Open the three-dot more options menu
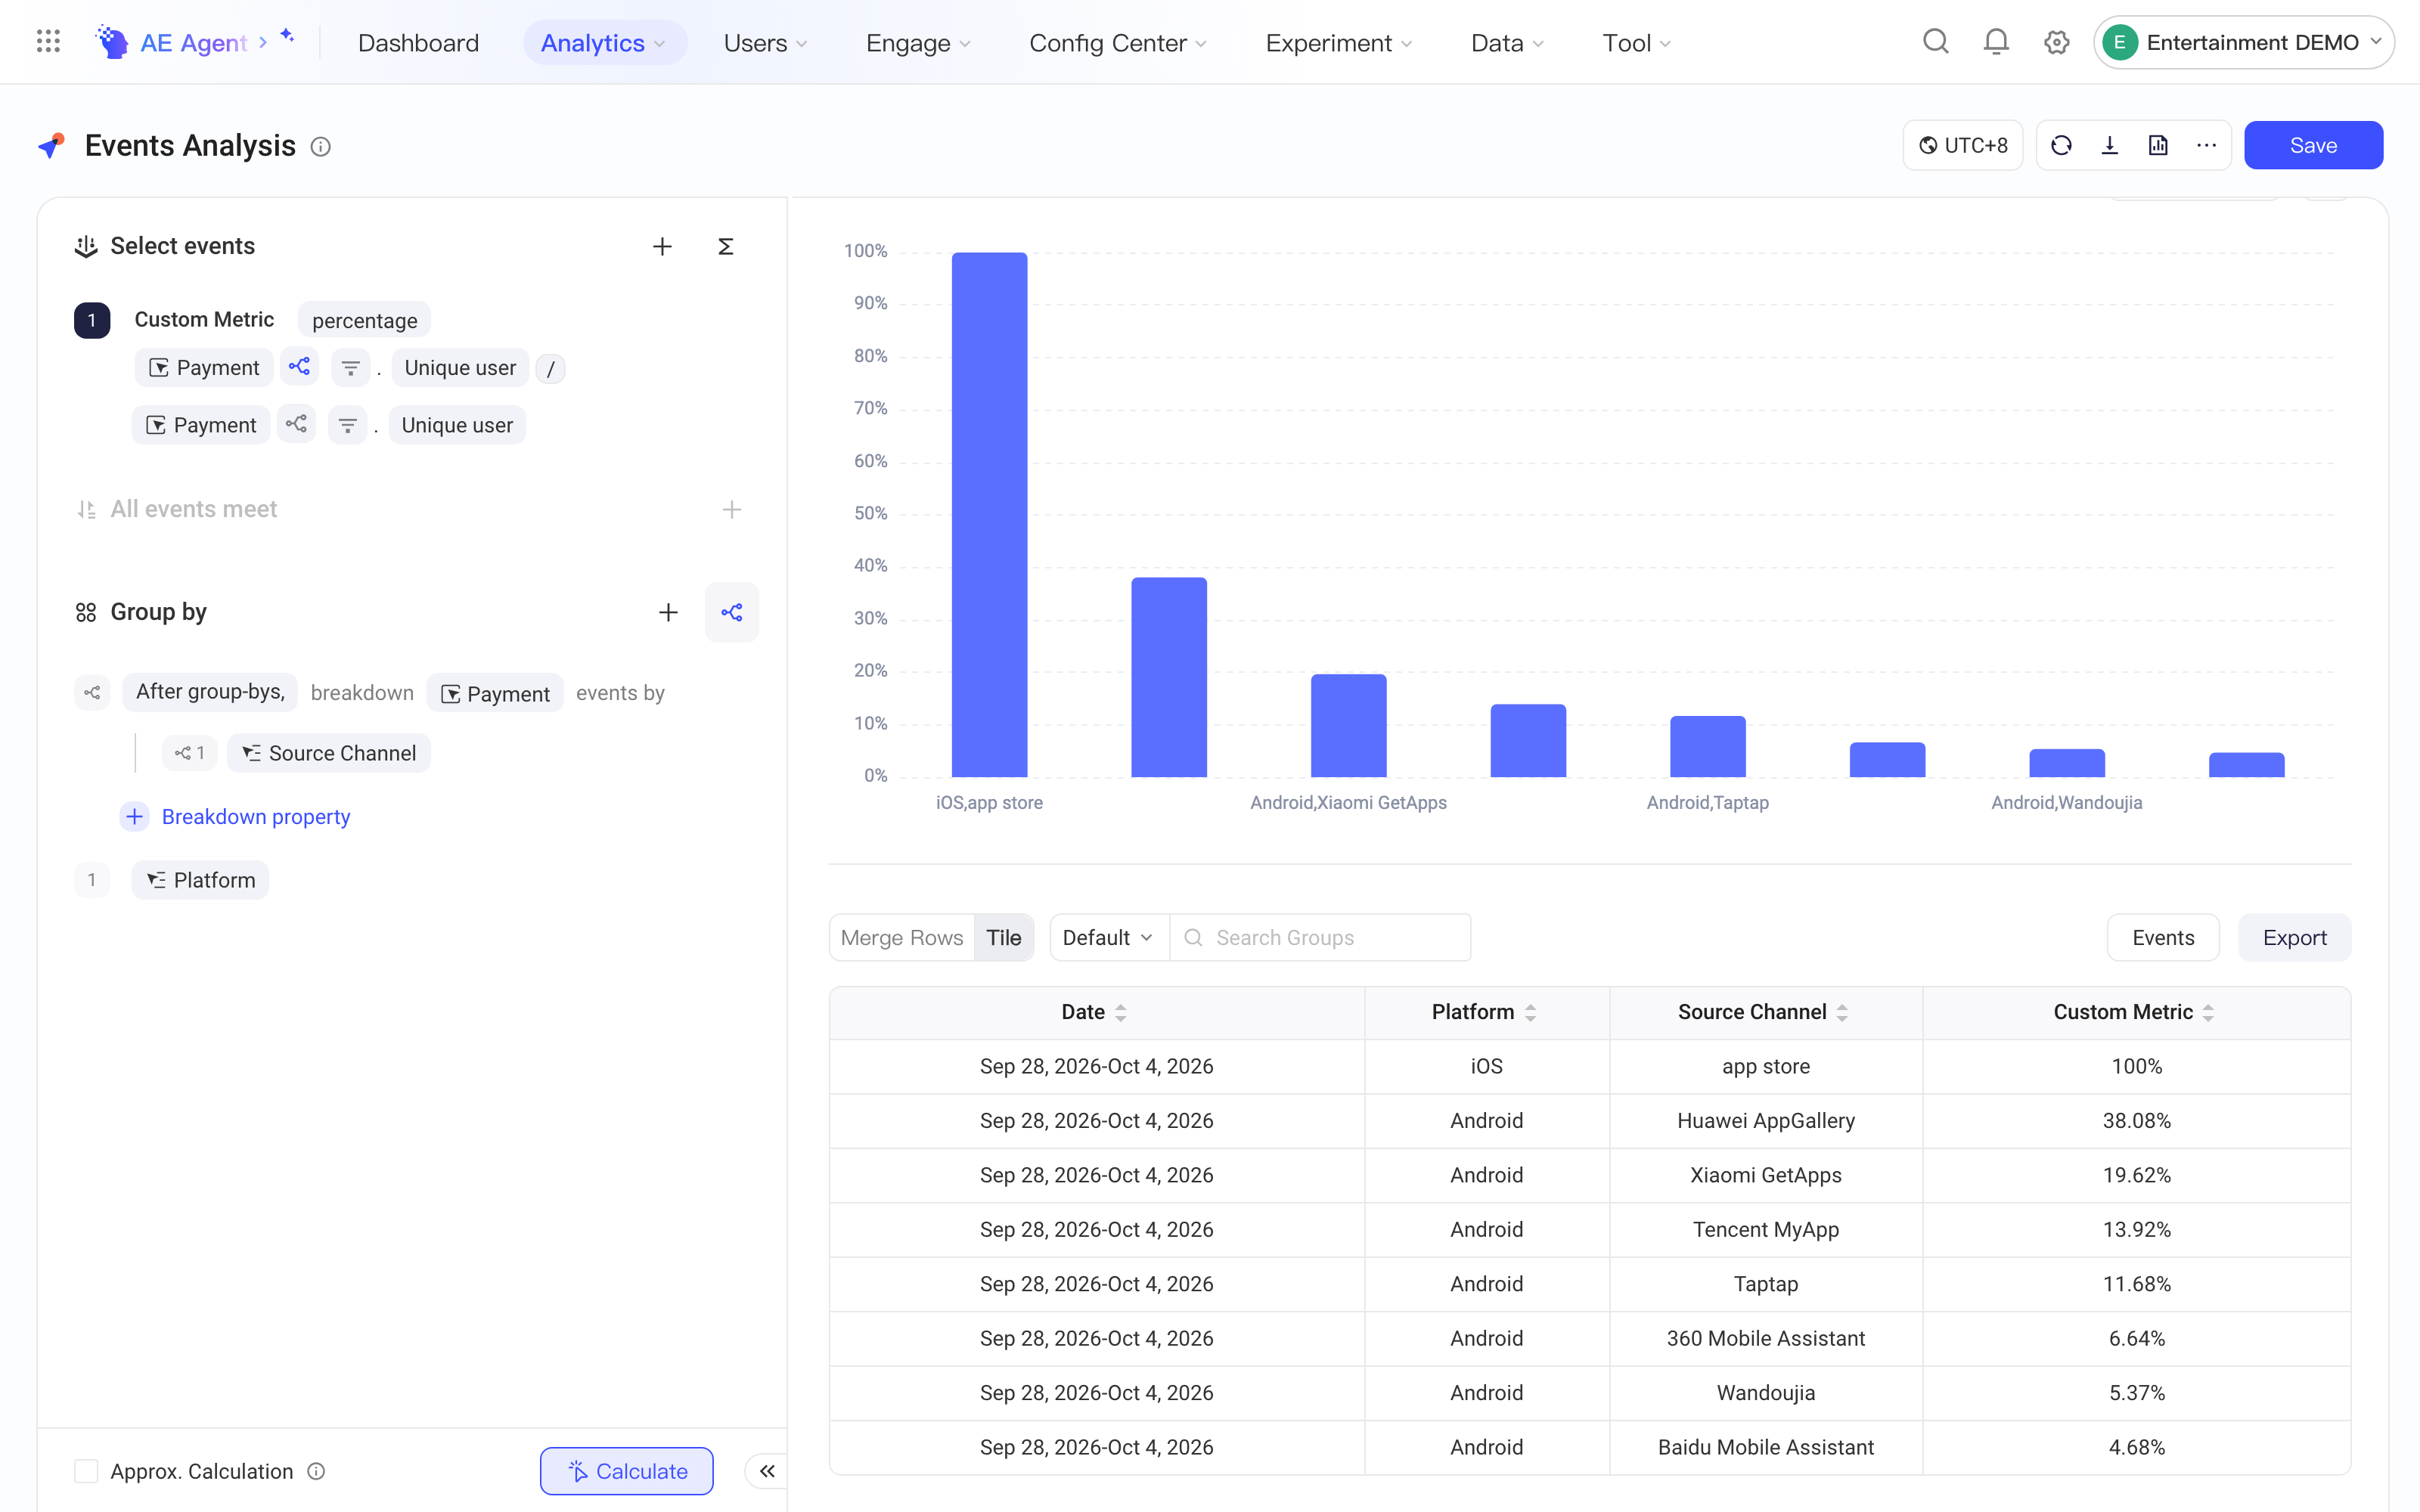Viewport: 2420px width, 1512px height. click(2206, 146)
